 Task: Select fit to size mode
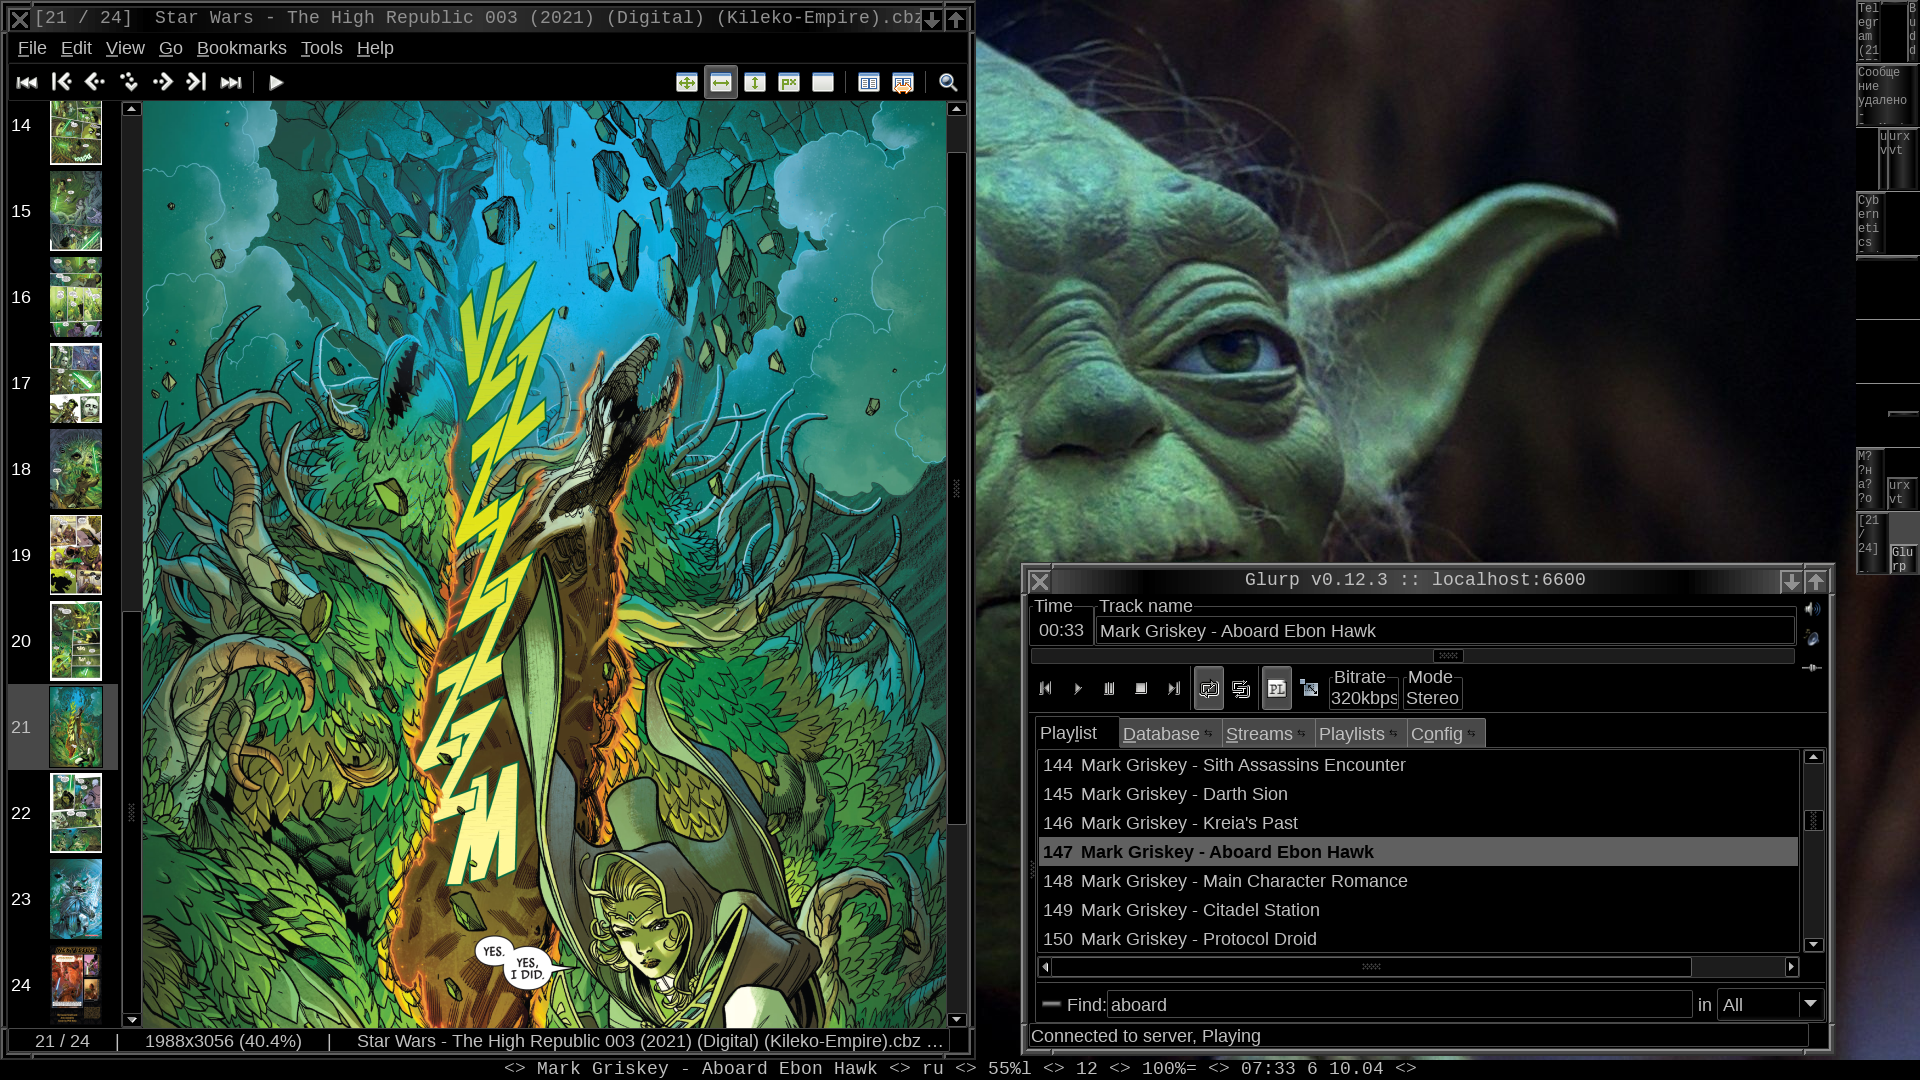click(x=789, y=83)
